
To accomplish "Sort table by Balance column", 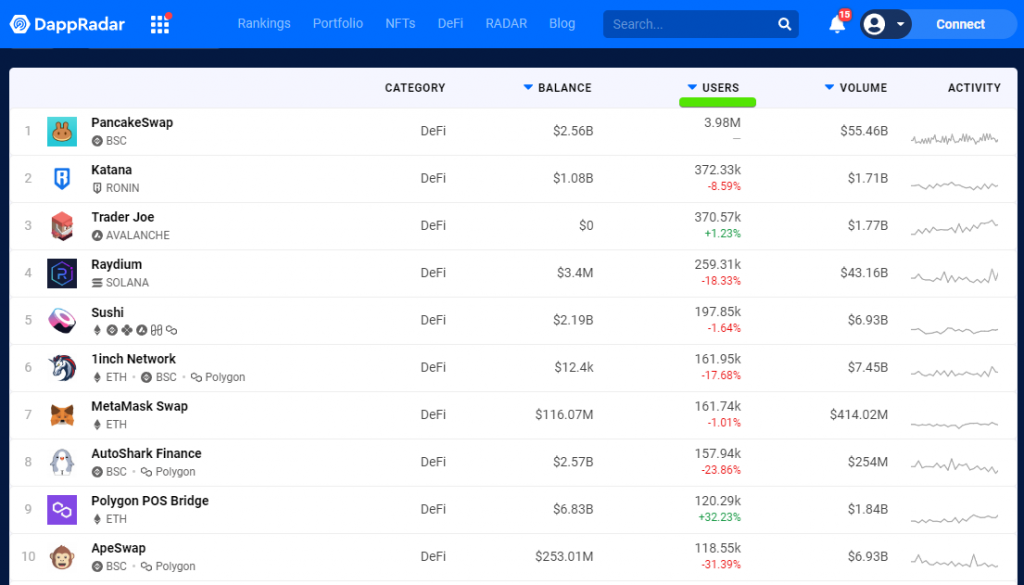I will tap(558, 88).
